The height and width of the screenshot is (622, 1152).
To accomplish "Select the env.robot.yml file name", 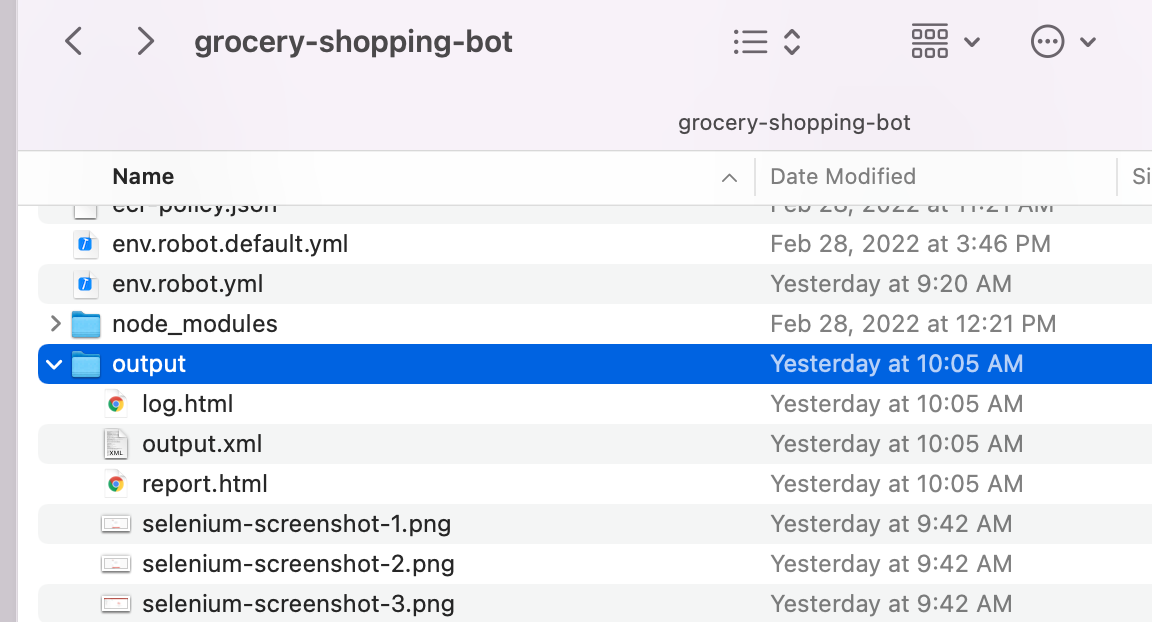I will coord(187,283).
